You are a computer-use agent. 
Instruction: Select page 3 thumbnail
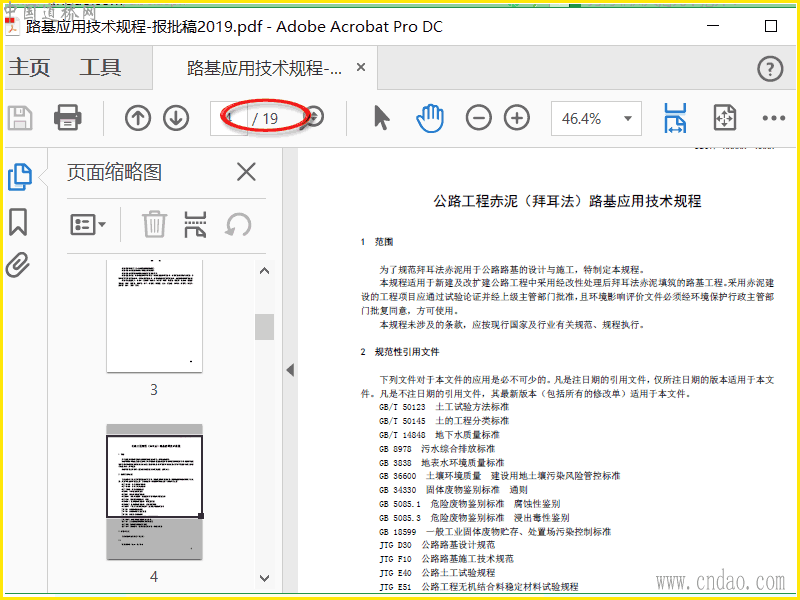[154, 315]
